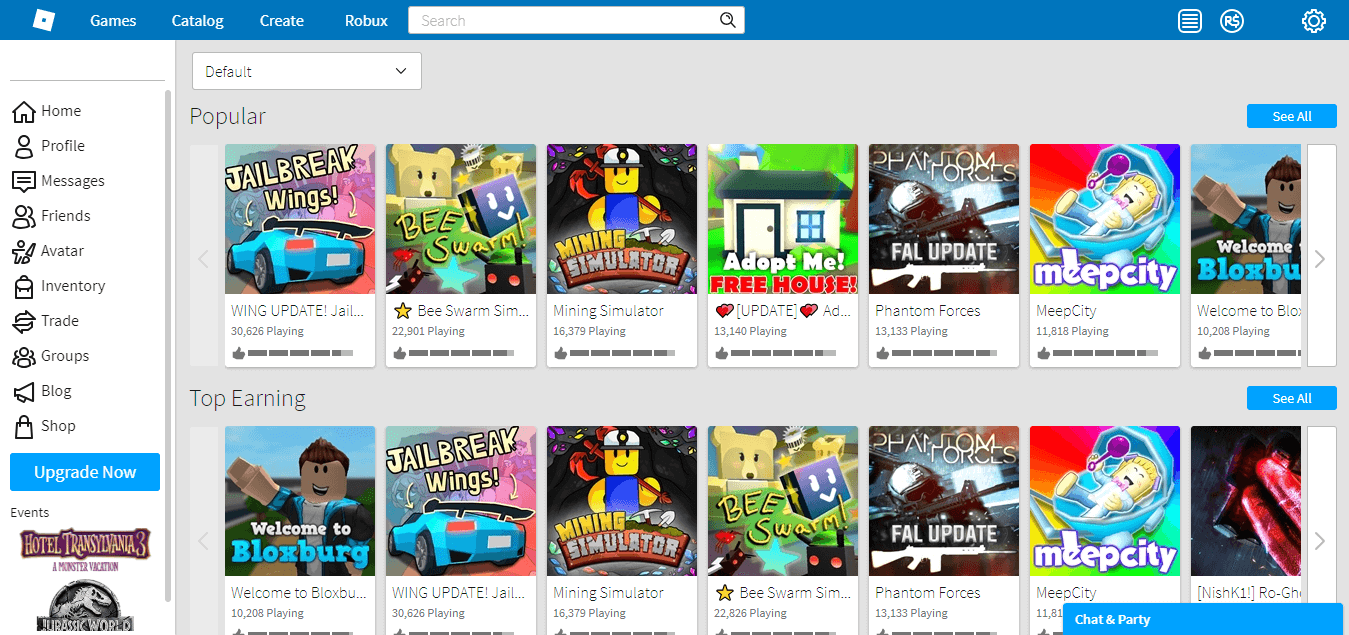Click Top Earning section heading
This screenshot has height=635, width=1349.
[248, 398]
